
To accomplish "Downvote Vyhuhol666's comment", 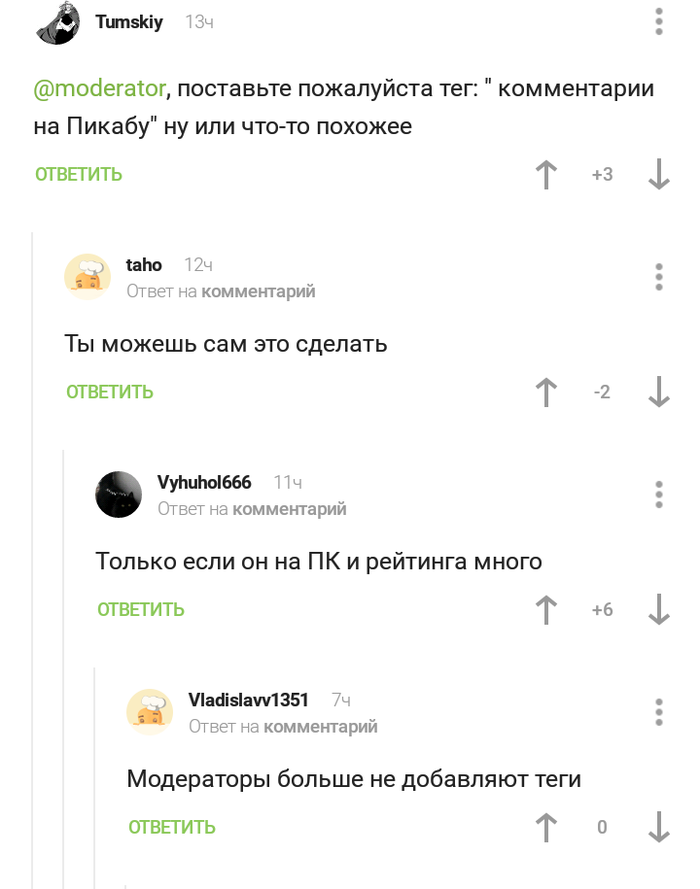I will pyautogui.click(x=658, y=610).
